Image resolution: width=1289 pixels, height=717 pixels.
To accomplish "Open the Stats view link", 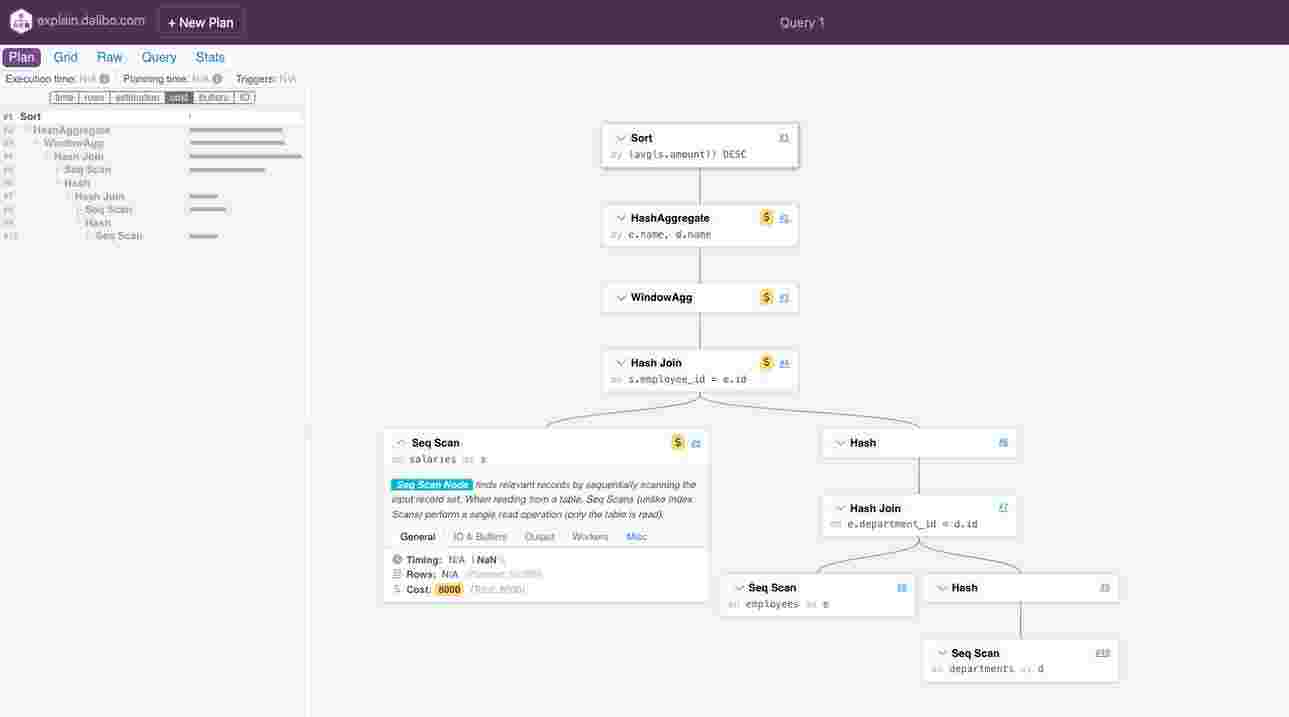I will click(210, 57).
